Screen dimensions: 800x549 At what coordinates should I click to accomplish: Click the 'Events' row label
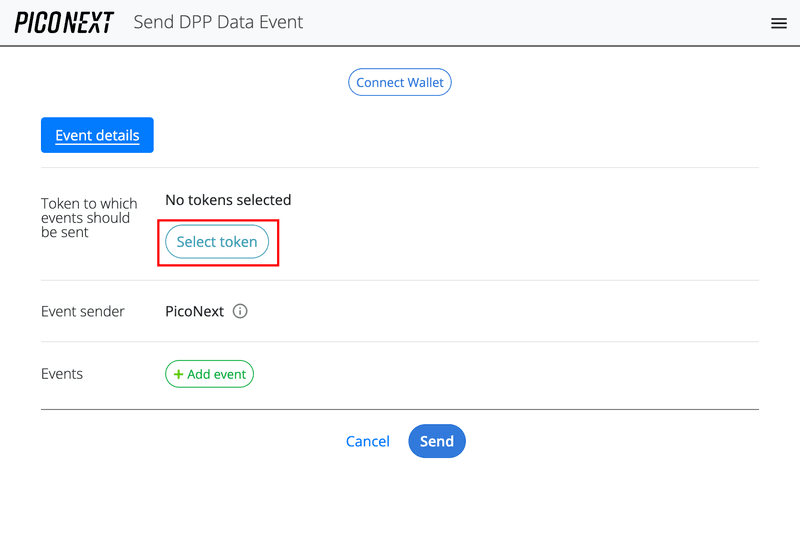(62, 374)
